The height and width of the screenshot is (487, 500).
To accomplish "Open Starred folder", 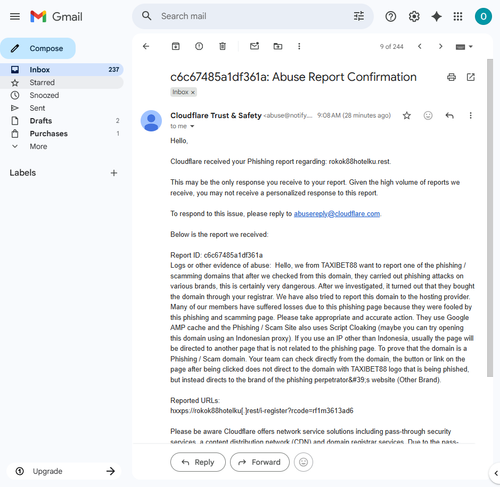I will tap(62, 82).
